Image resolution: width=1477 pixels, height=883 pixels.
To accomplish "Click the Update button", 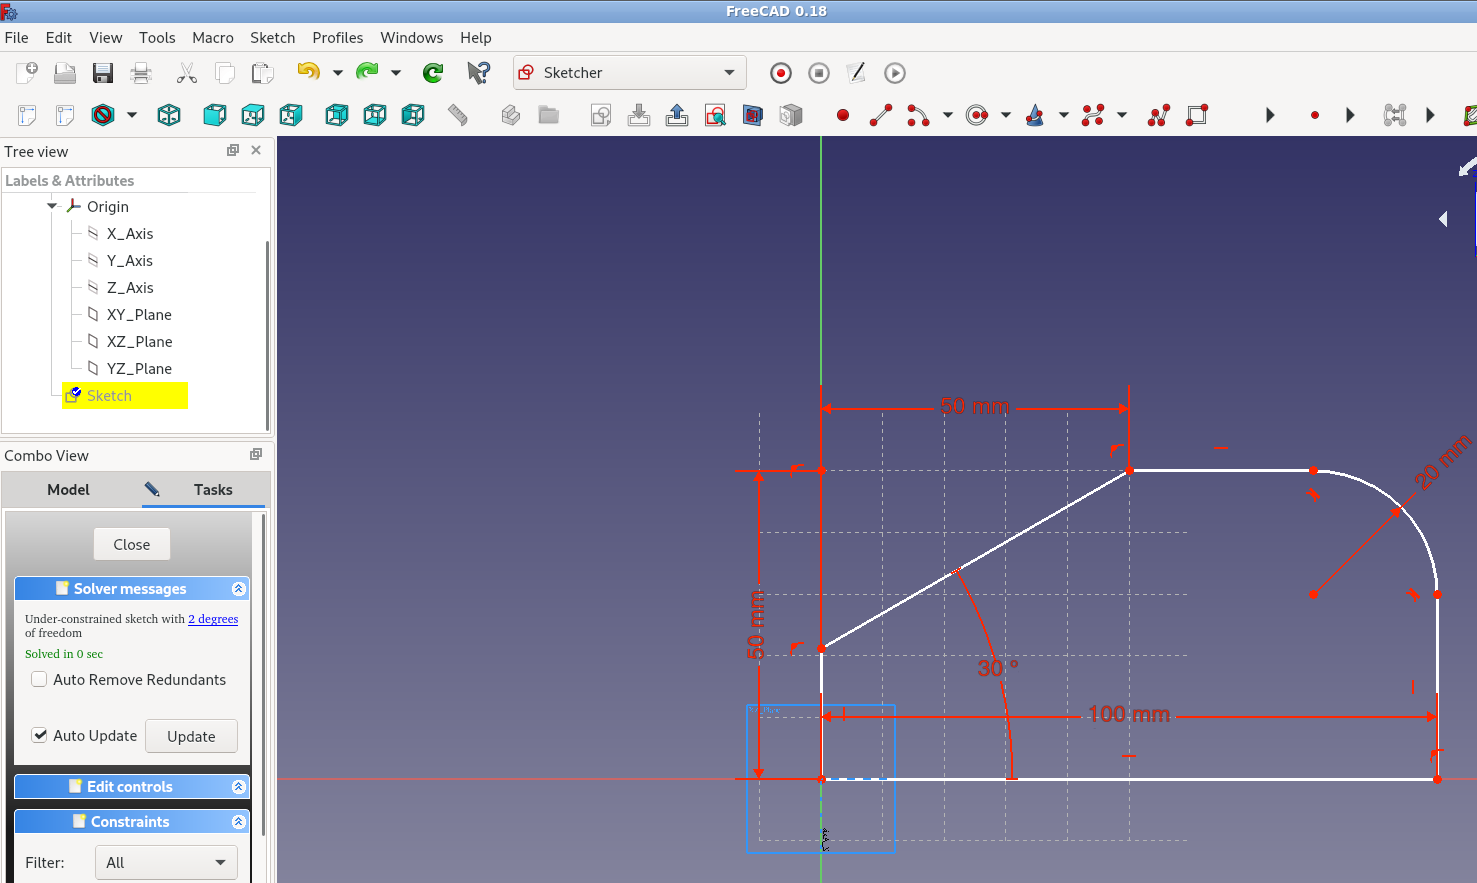I will (x=191, y=736).
